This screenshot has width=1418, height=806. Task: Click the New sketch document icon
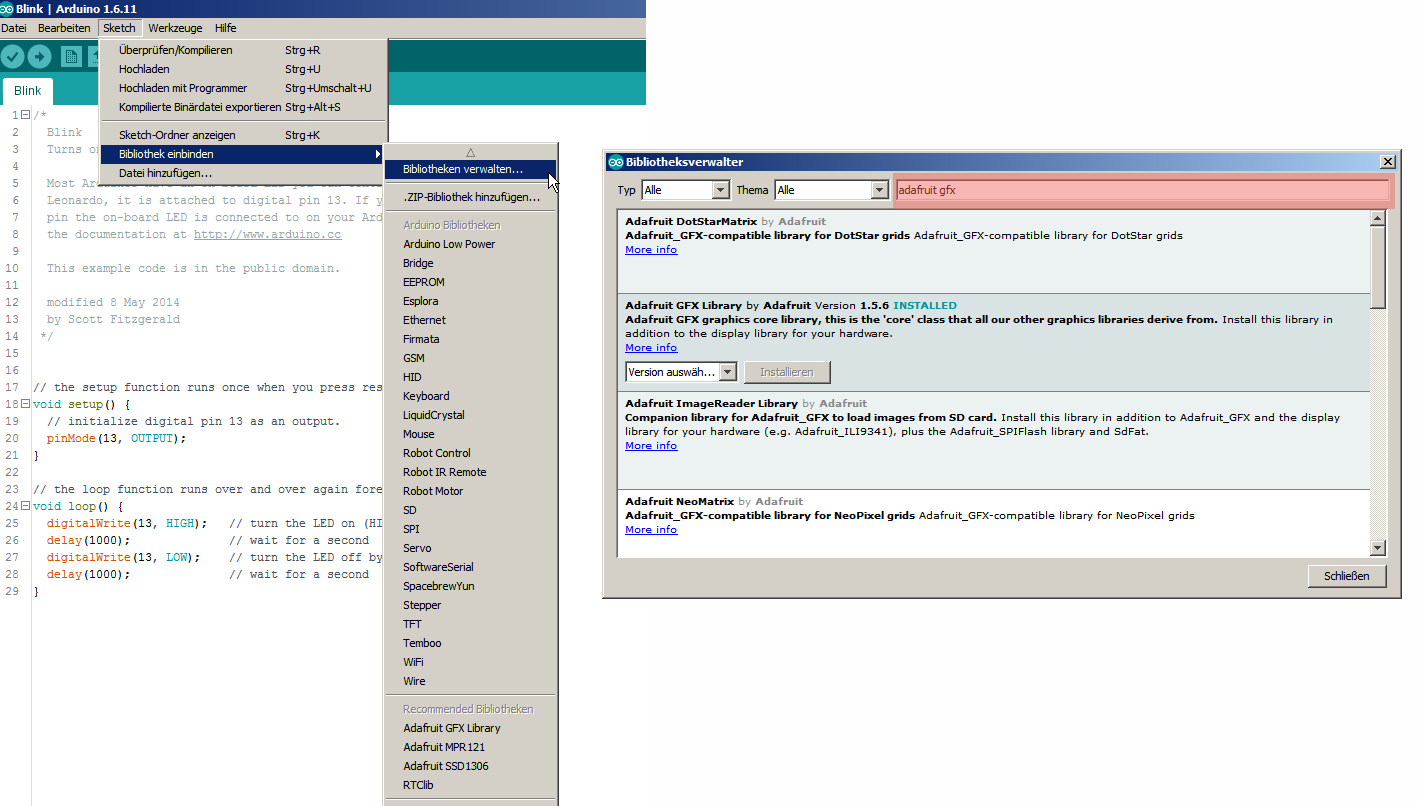[71, 57]
